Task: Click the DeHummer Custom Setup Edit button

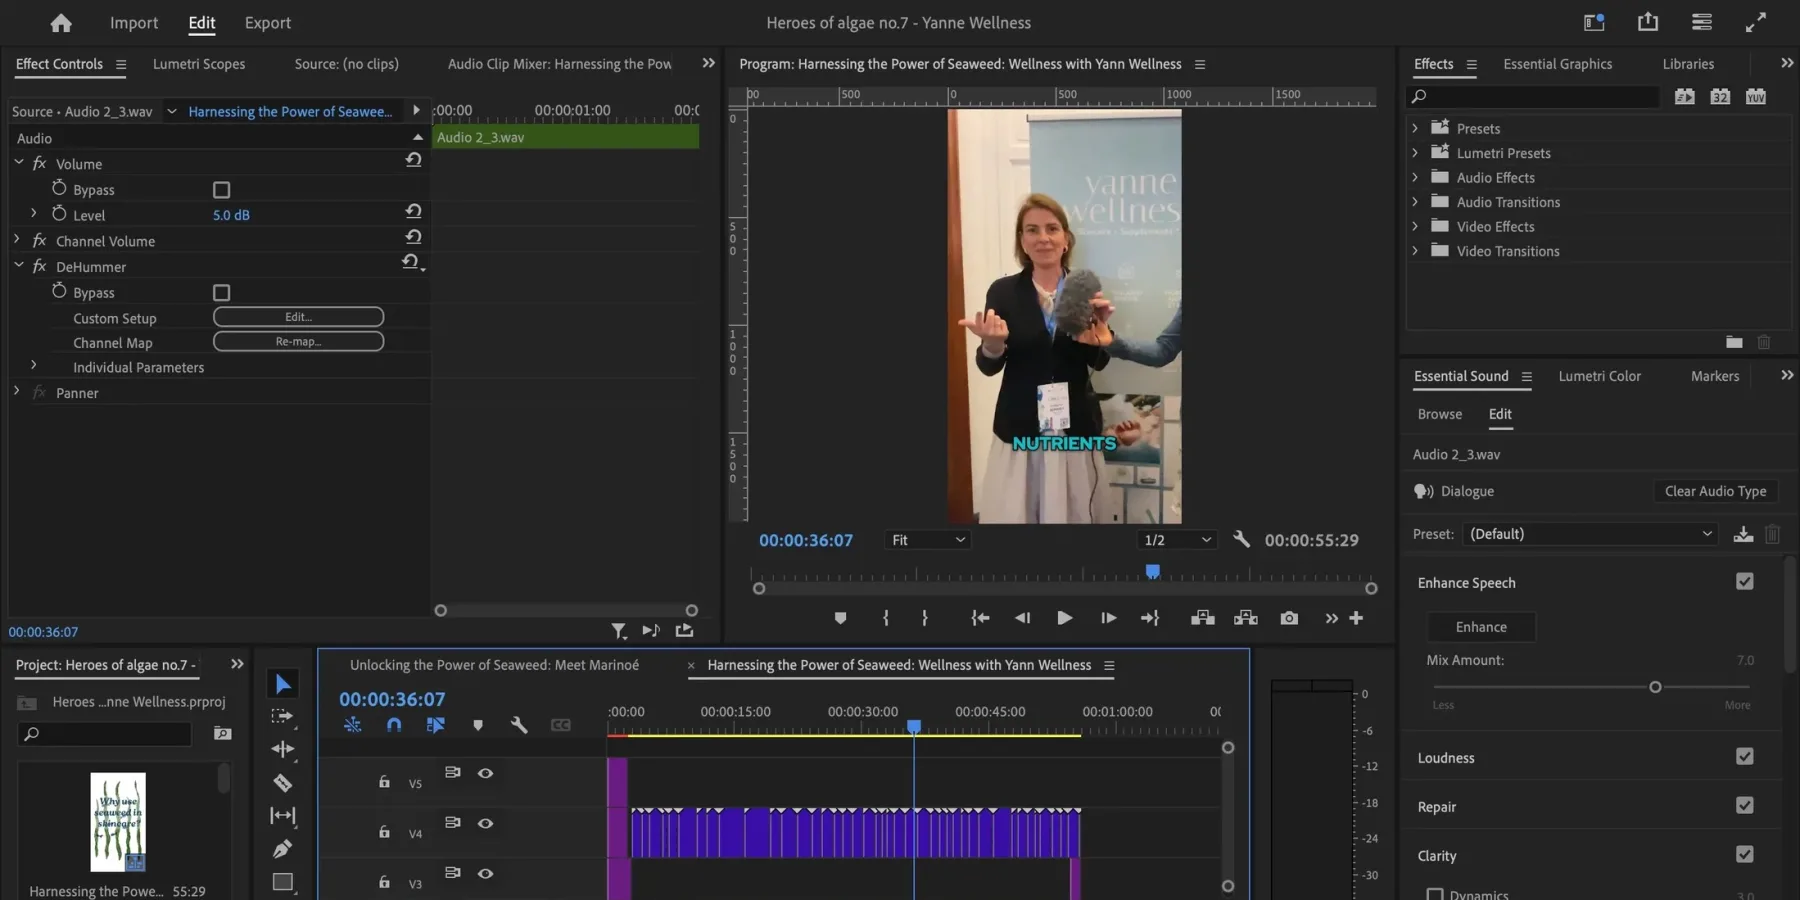Action: point(298,317)
